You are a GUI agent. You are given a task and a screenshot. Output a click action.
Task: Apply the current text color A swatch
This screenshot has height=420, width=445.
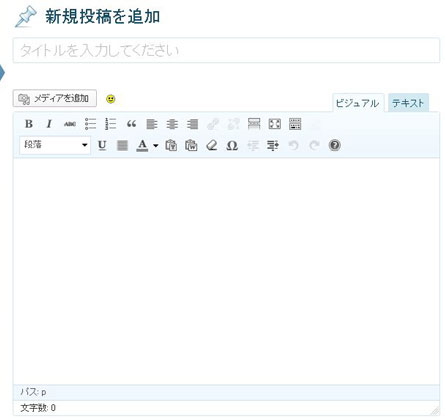tap(143, 145)
